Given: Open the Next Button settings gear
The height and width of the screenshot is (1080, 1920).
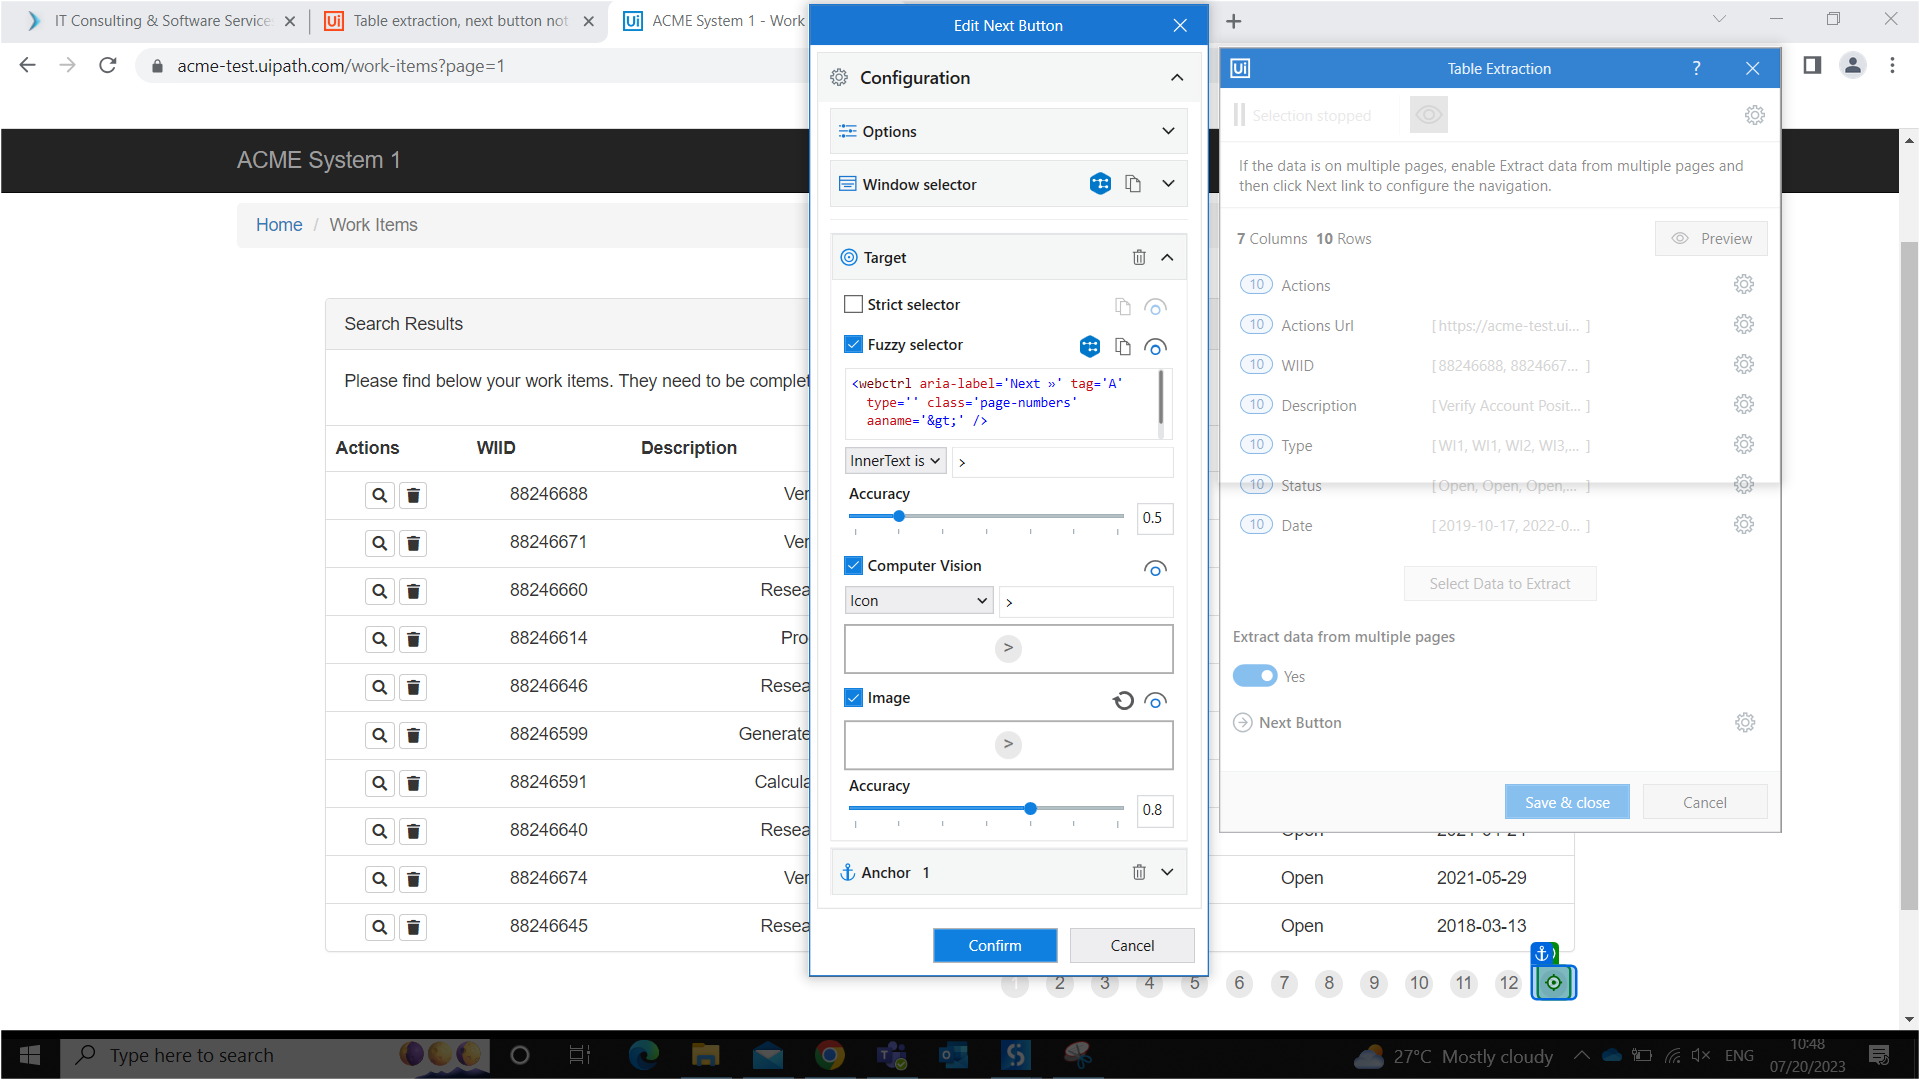Looking at the screenshot, I should pos(1745,723).
